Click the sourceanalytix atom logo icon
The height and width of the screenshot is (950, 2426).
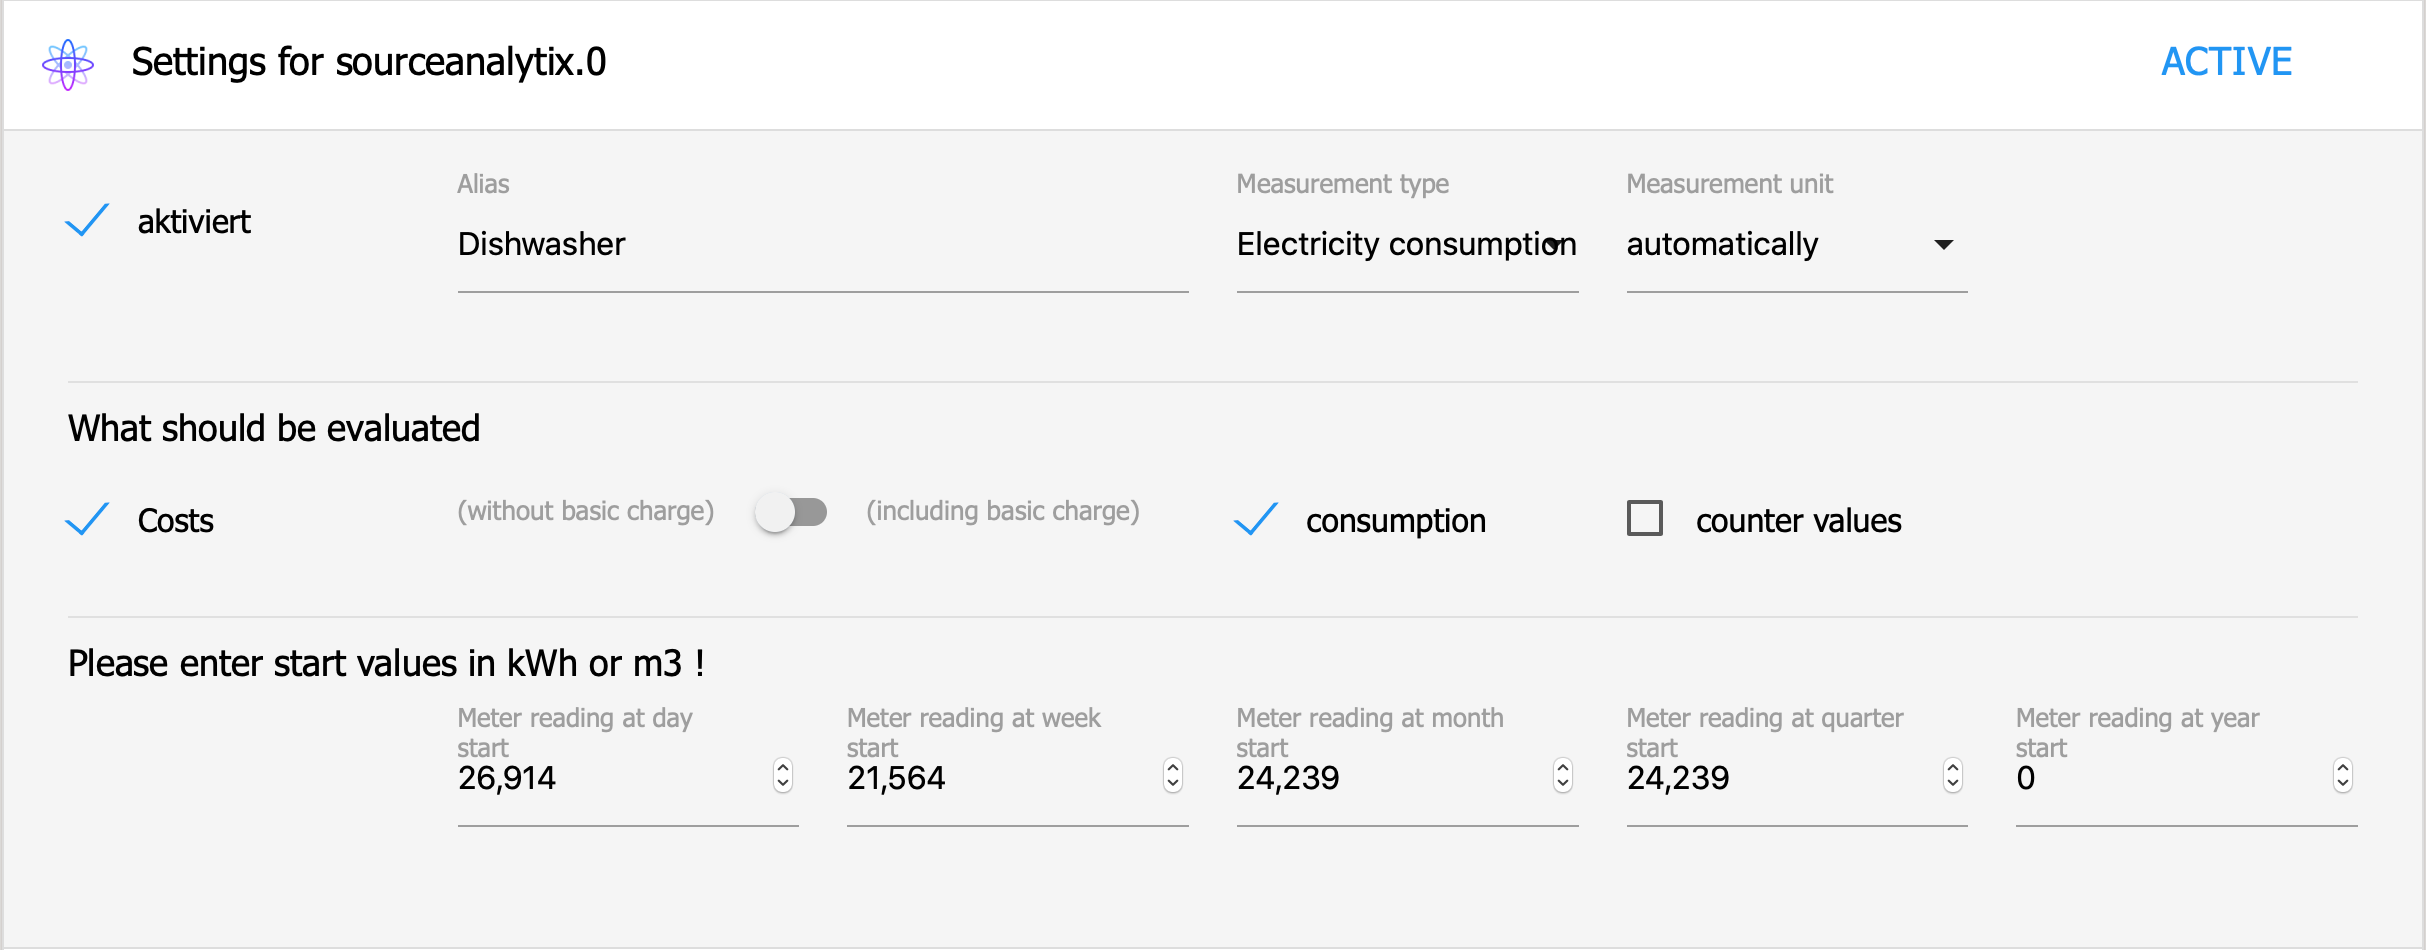click(68, 64)
